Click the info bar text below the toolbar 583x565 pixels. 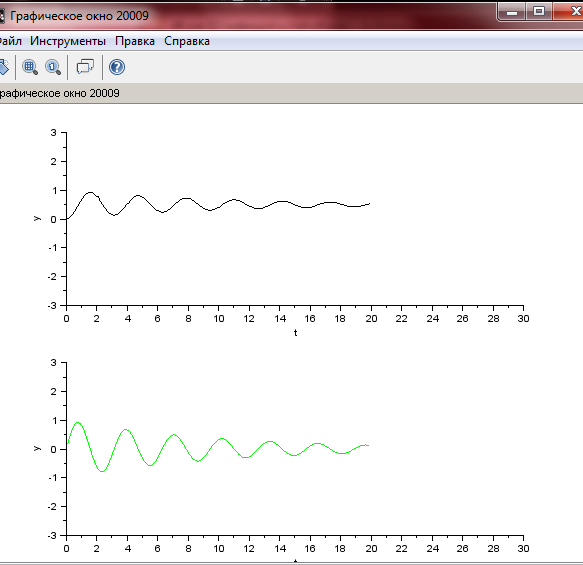tap(59, 93)
